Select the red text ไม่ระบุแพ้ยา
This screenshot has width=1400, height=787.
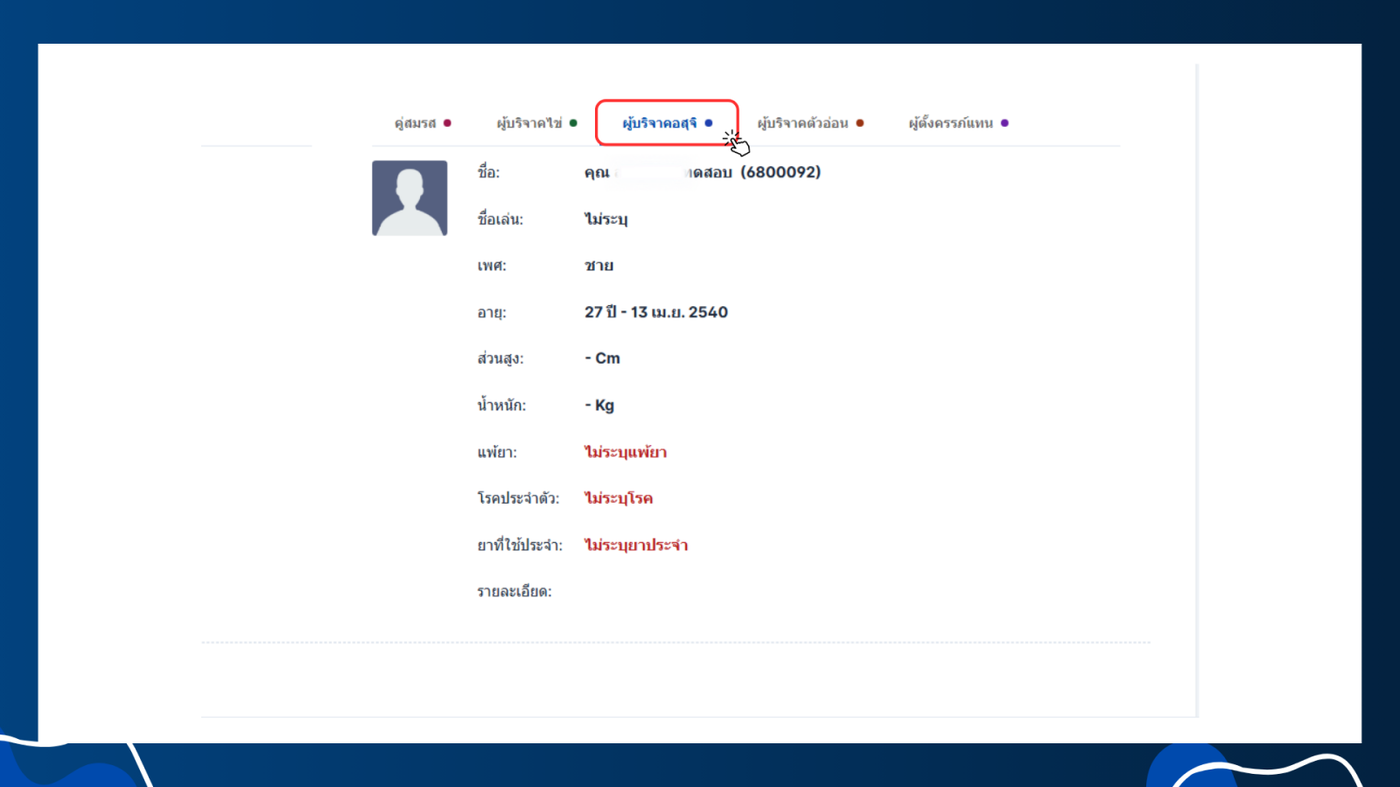[626, 452]
